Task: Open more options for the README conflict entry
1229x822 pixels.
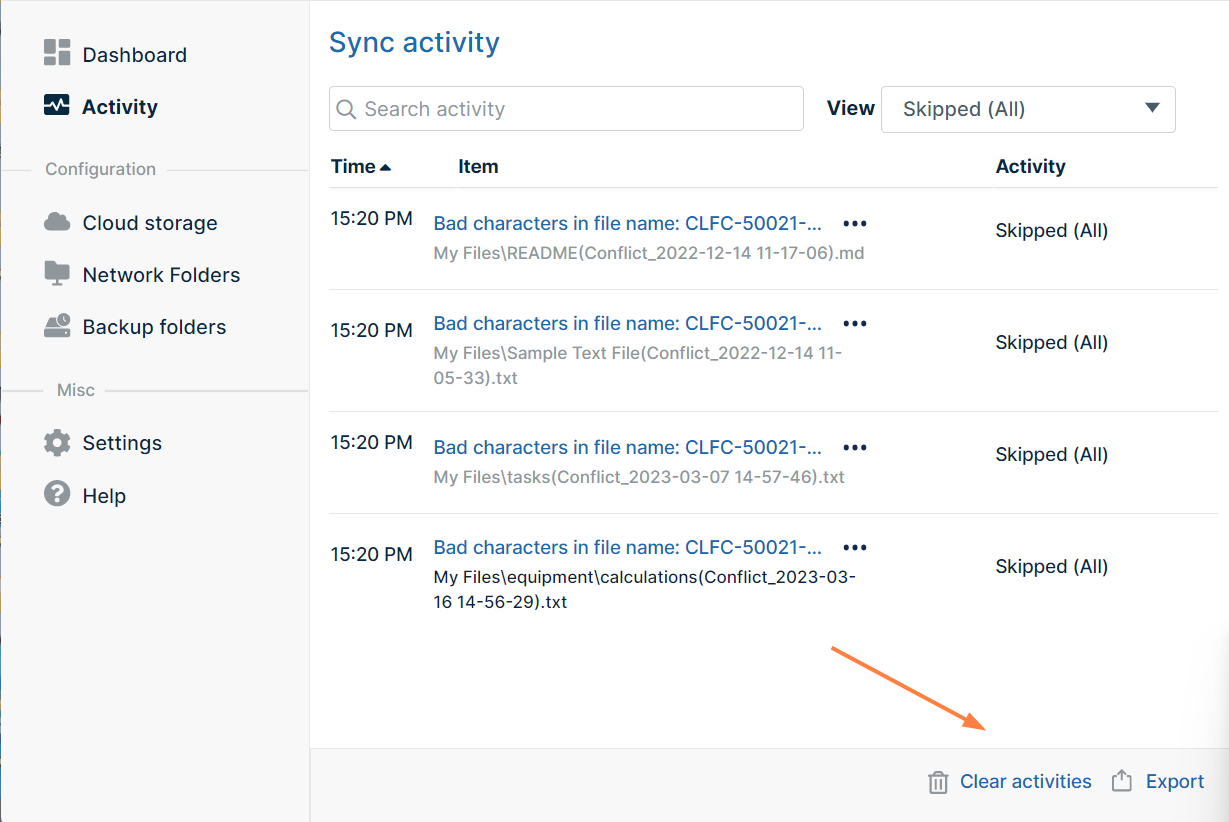Action: click(855, 223)
